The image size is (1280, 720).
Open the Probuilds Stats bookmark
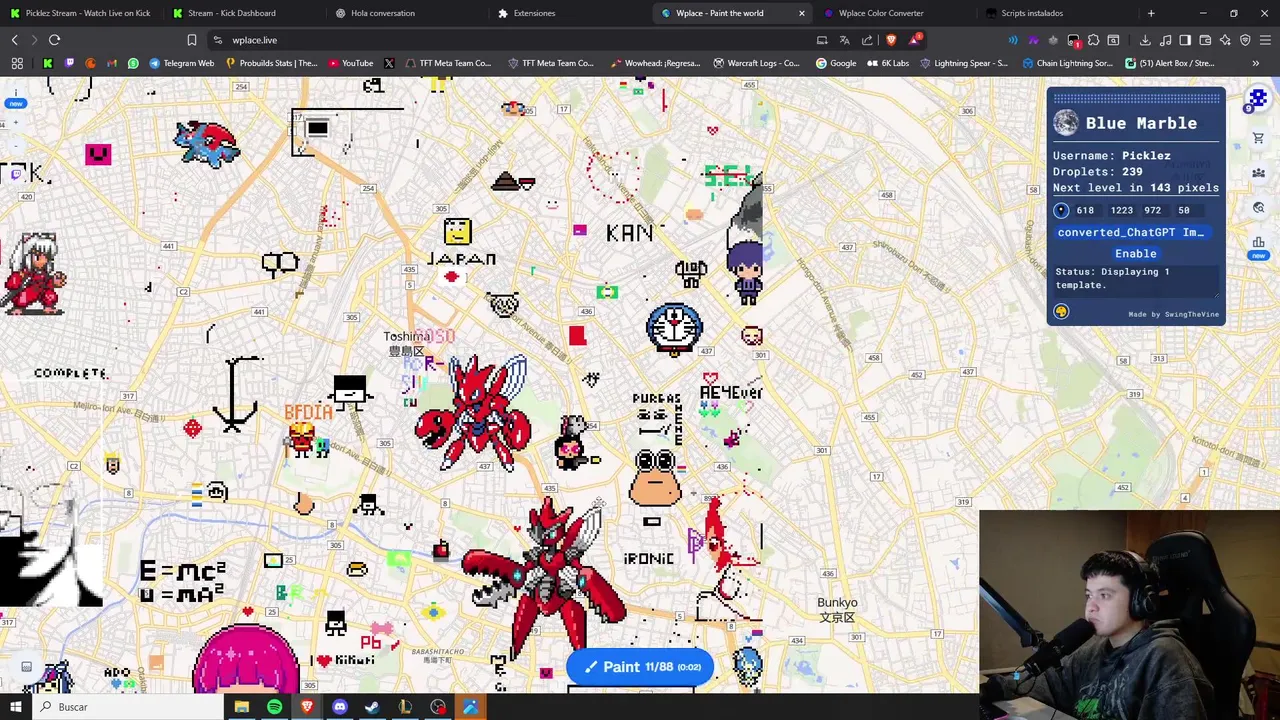pyautogui.click(x=271, y=63)
